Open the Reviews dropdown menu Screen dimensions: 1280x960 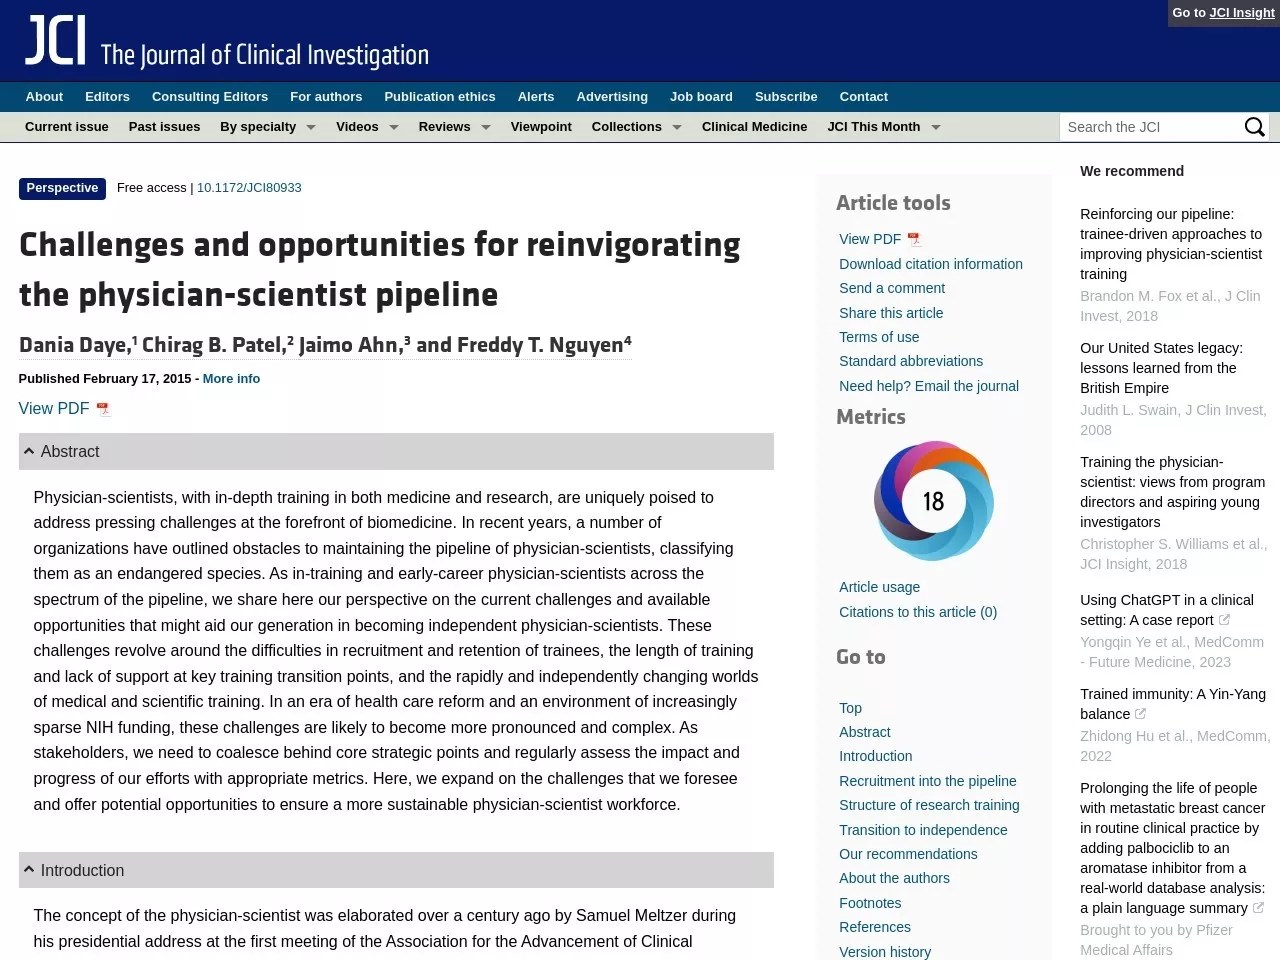point(454,127)
